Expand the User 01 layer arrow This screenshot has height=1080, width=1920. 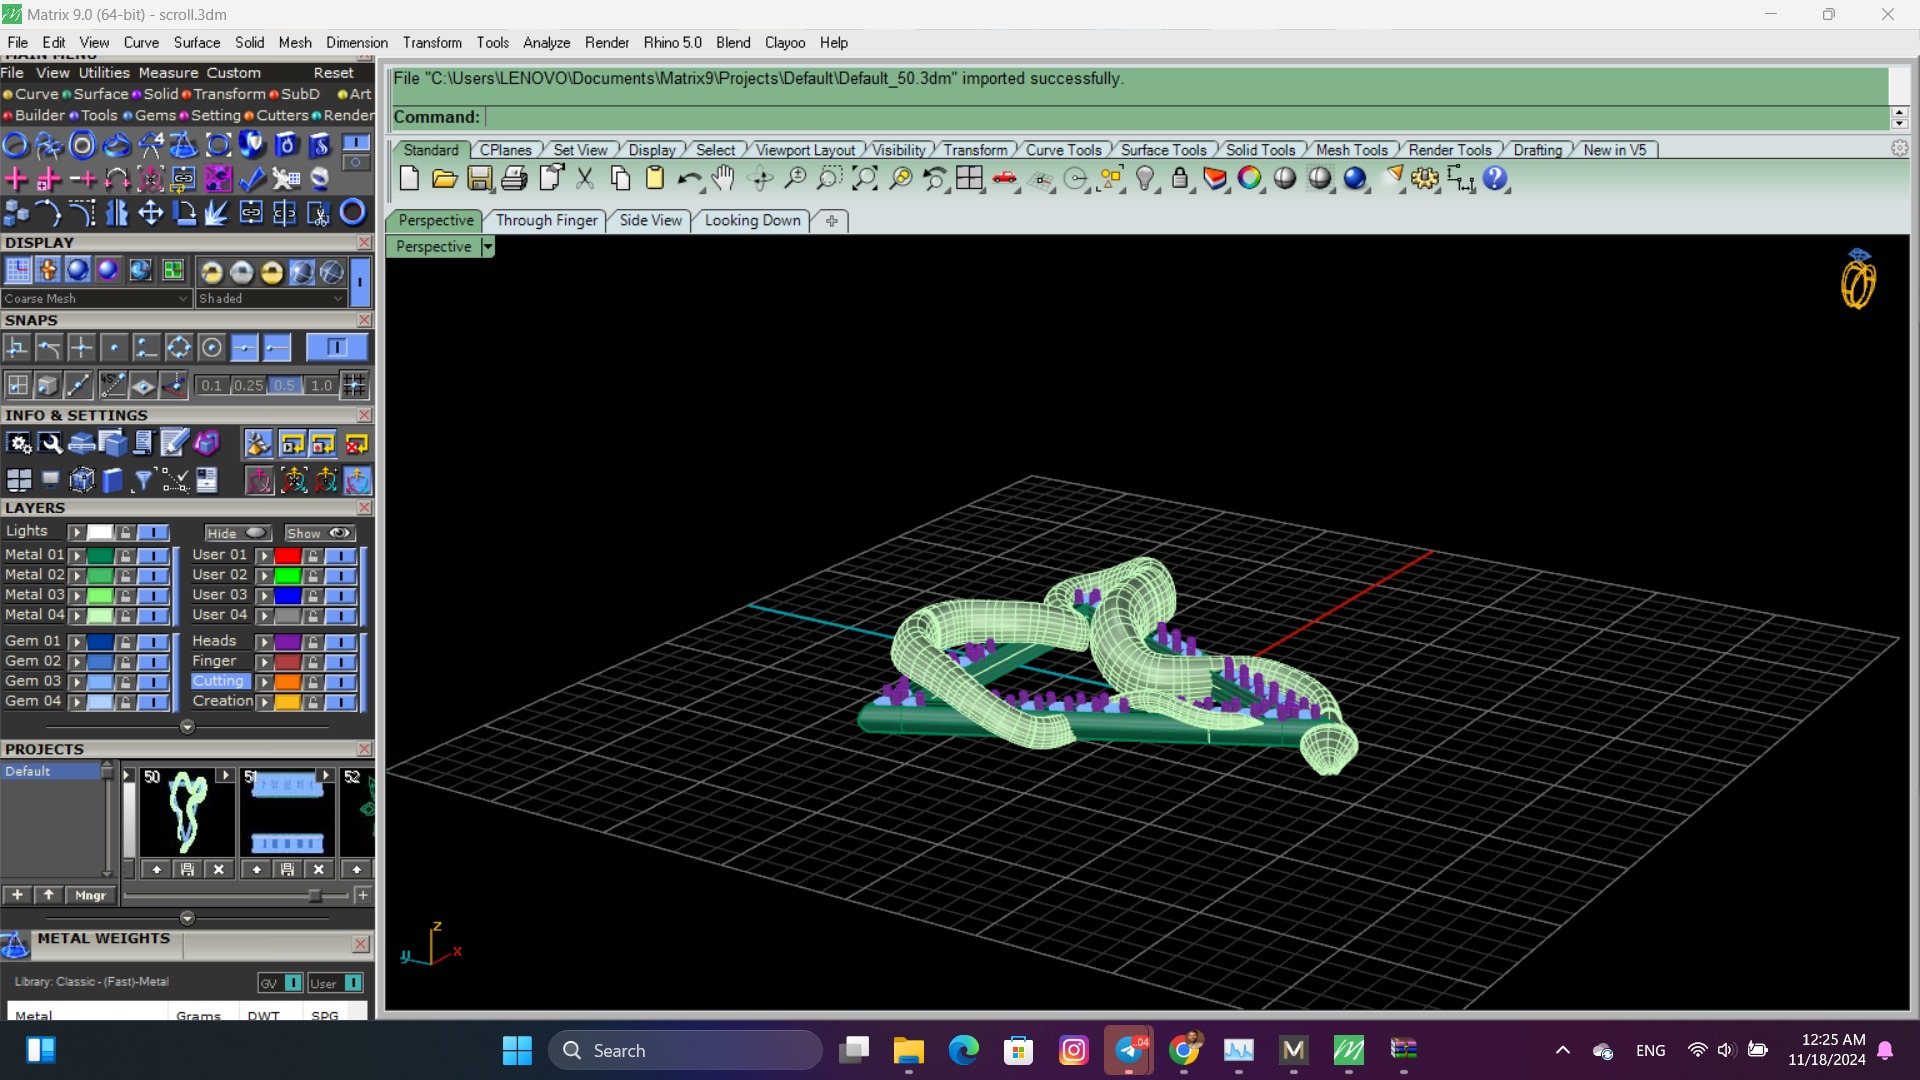pos(264,555)
